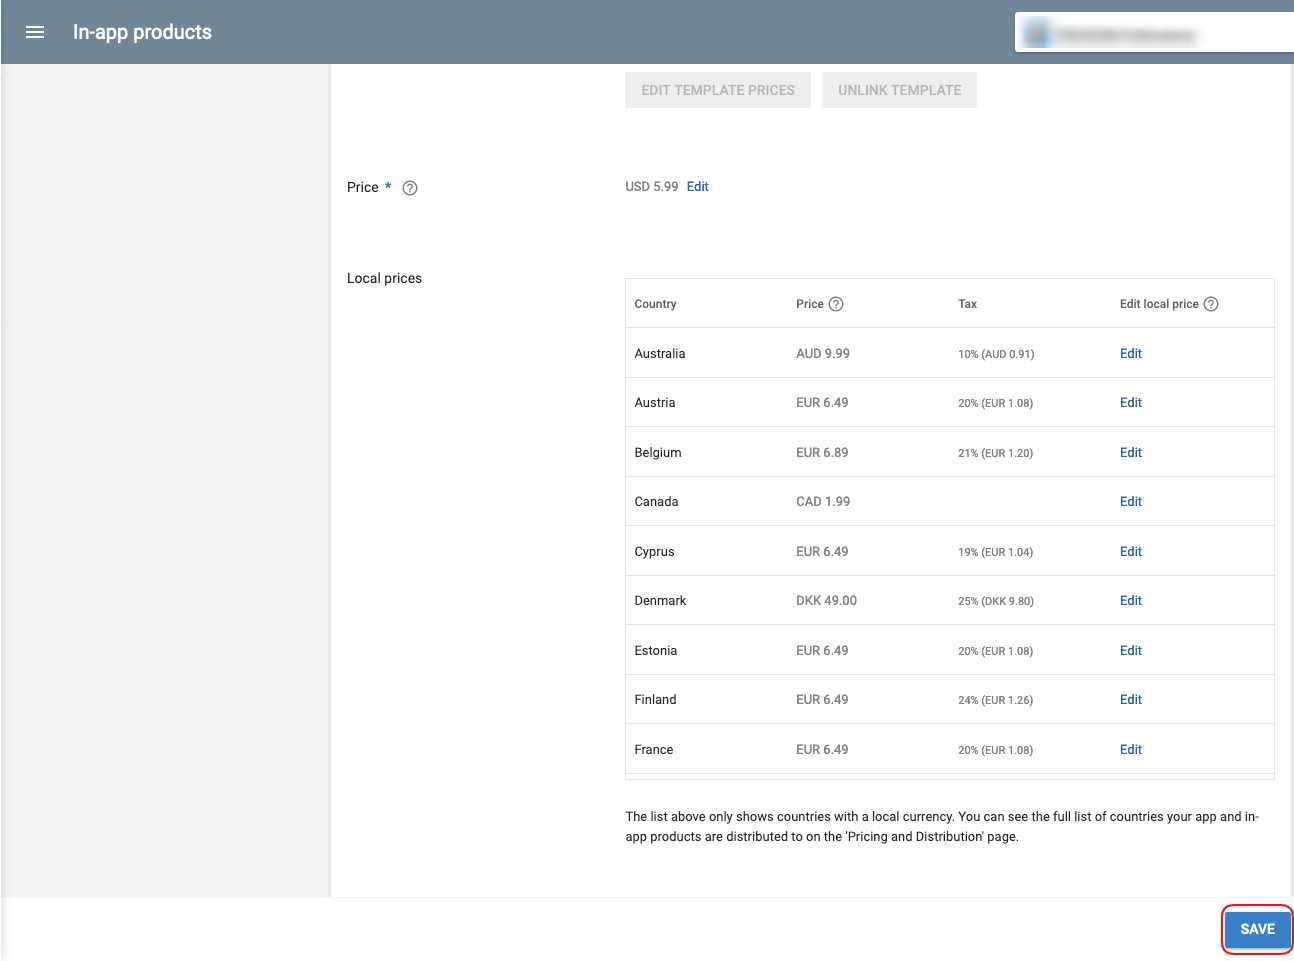Edit the local price for Belgium
This screenshot has height=961, width=1294.
tap(1131, 453)
